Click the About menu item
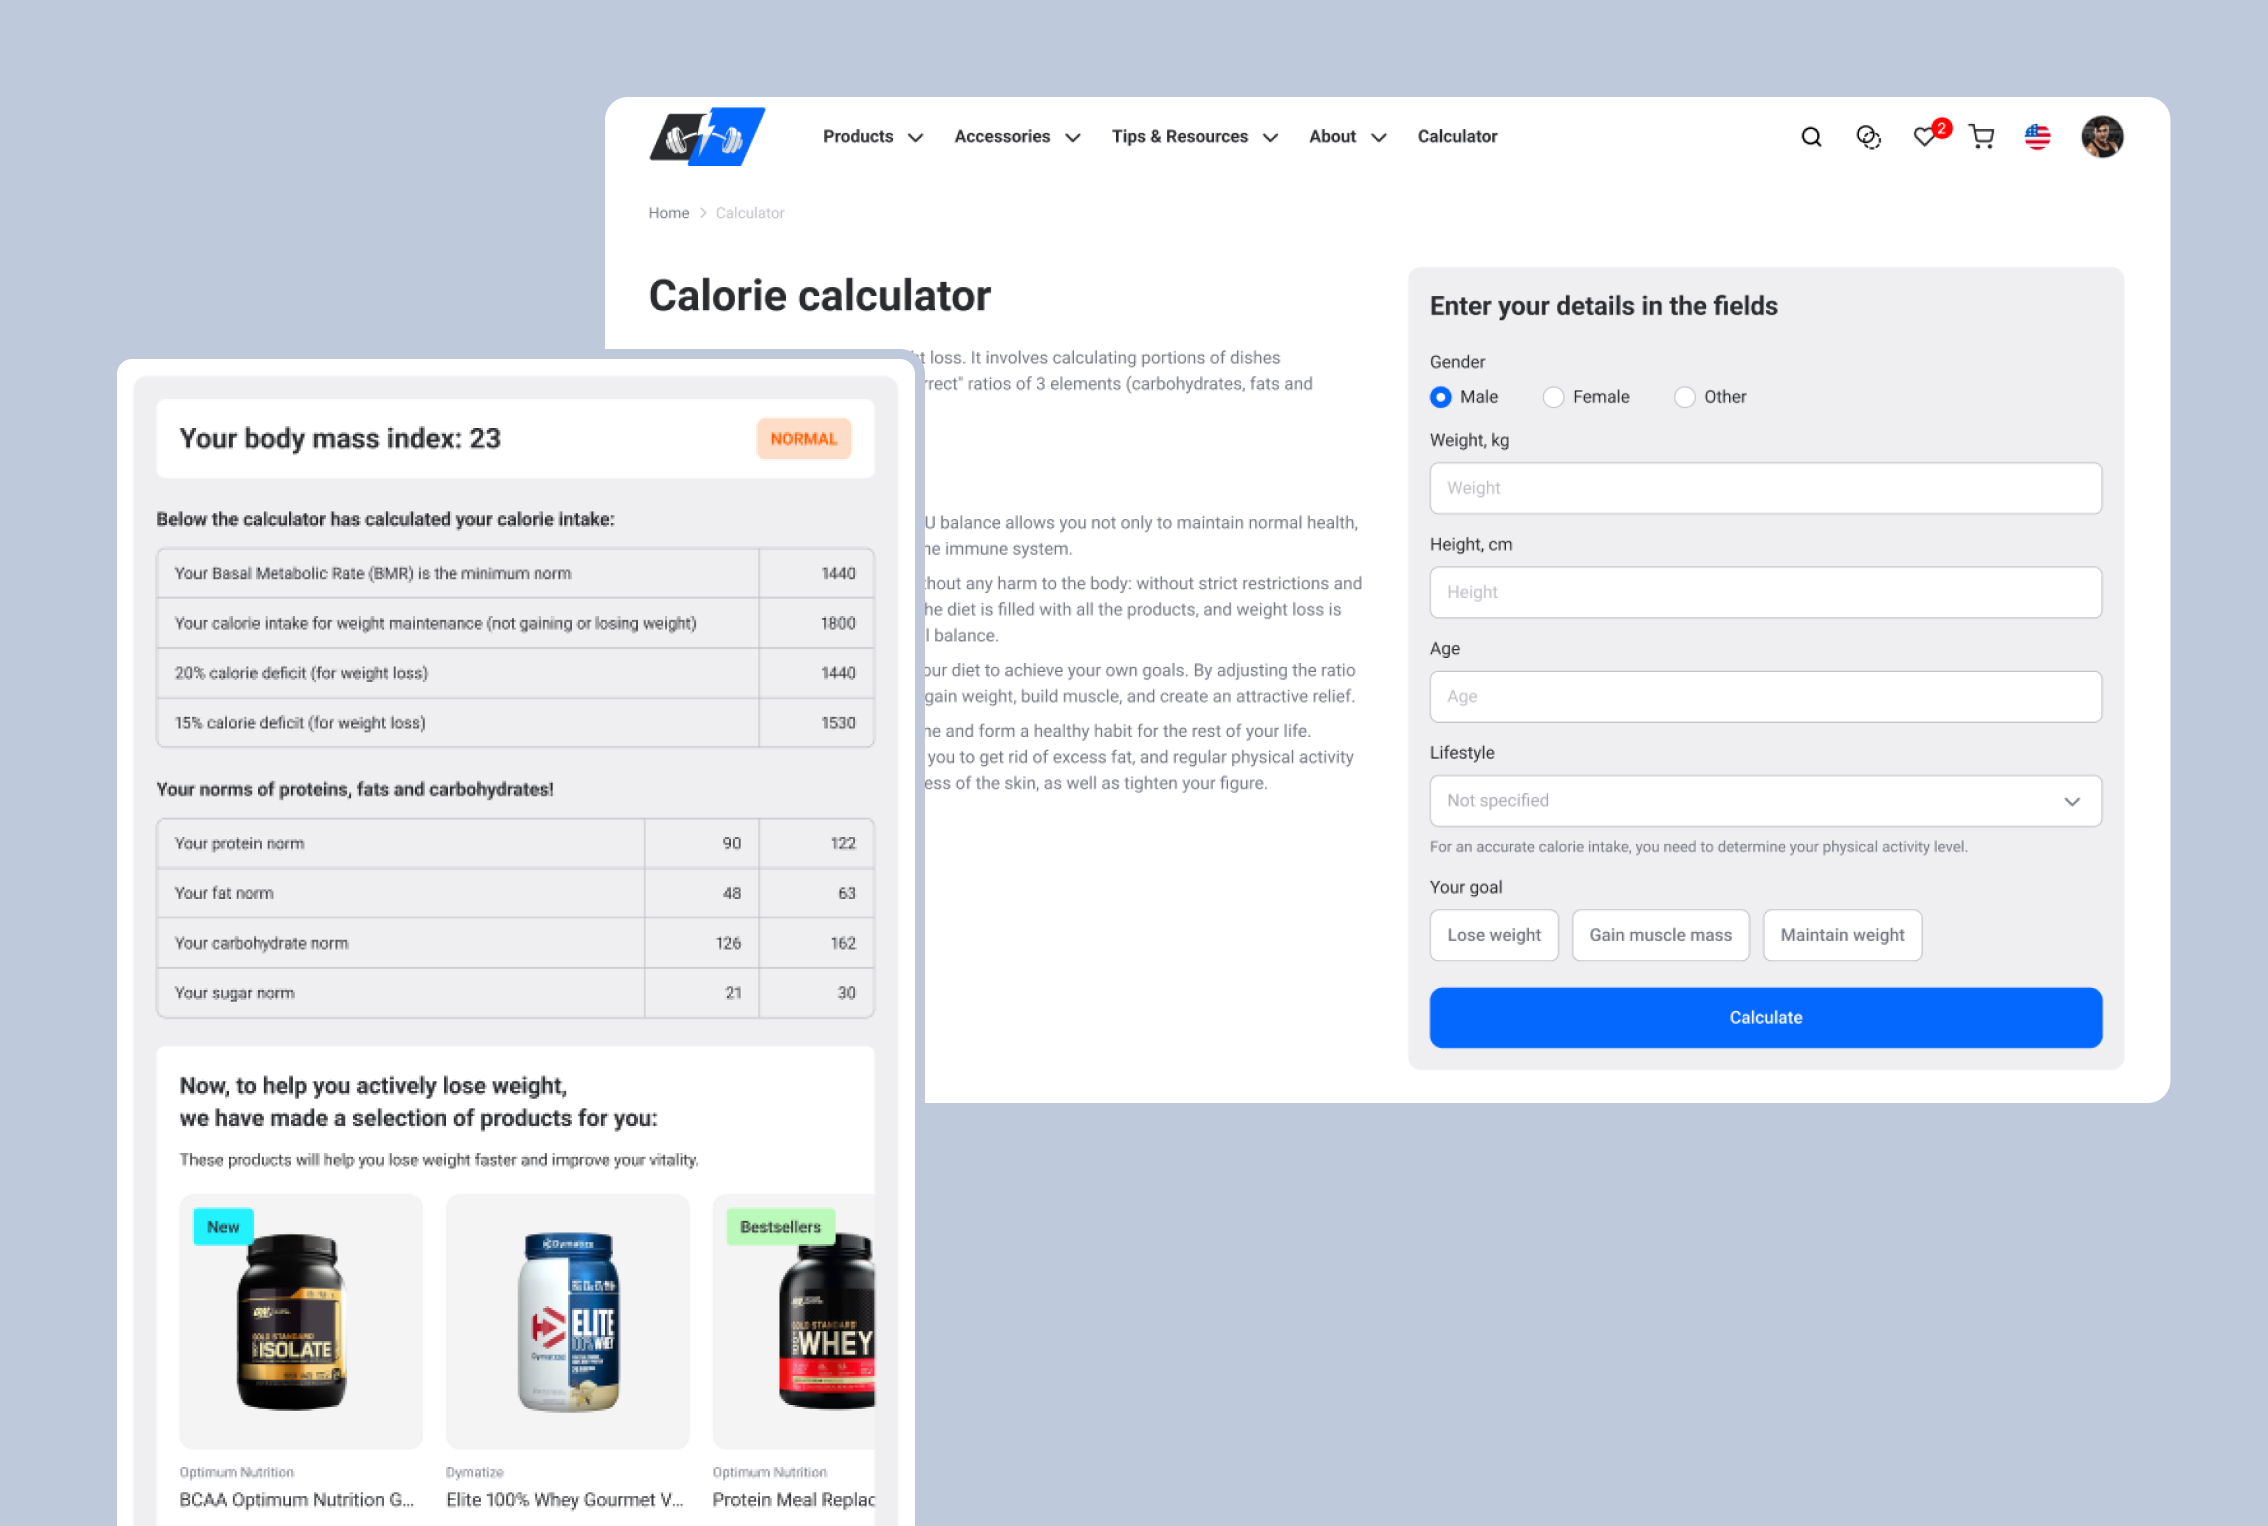This screenshot has width=2268, height=1526. pos(1330,136)
